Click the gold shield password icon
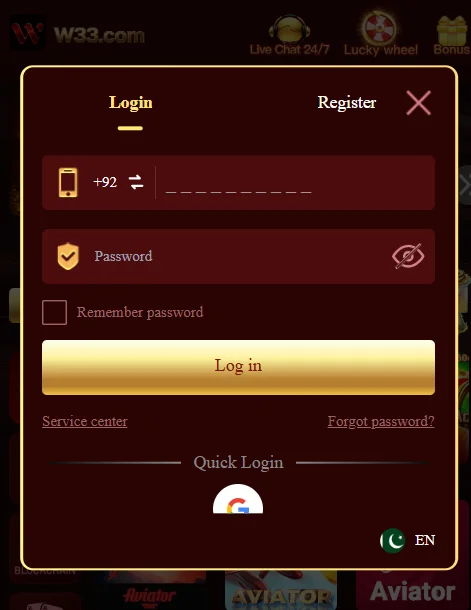This screenshot has width=471, height=610. (x=68, y=256)
